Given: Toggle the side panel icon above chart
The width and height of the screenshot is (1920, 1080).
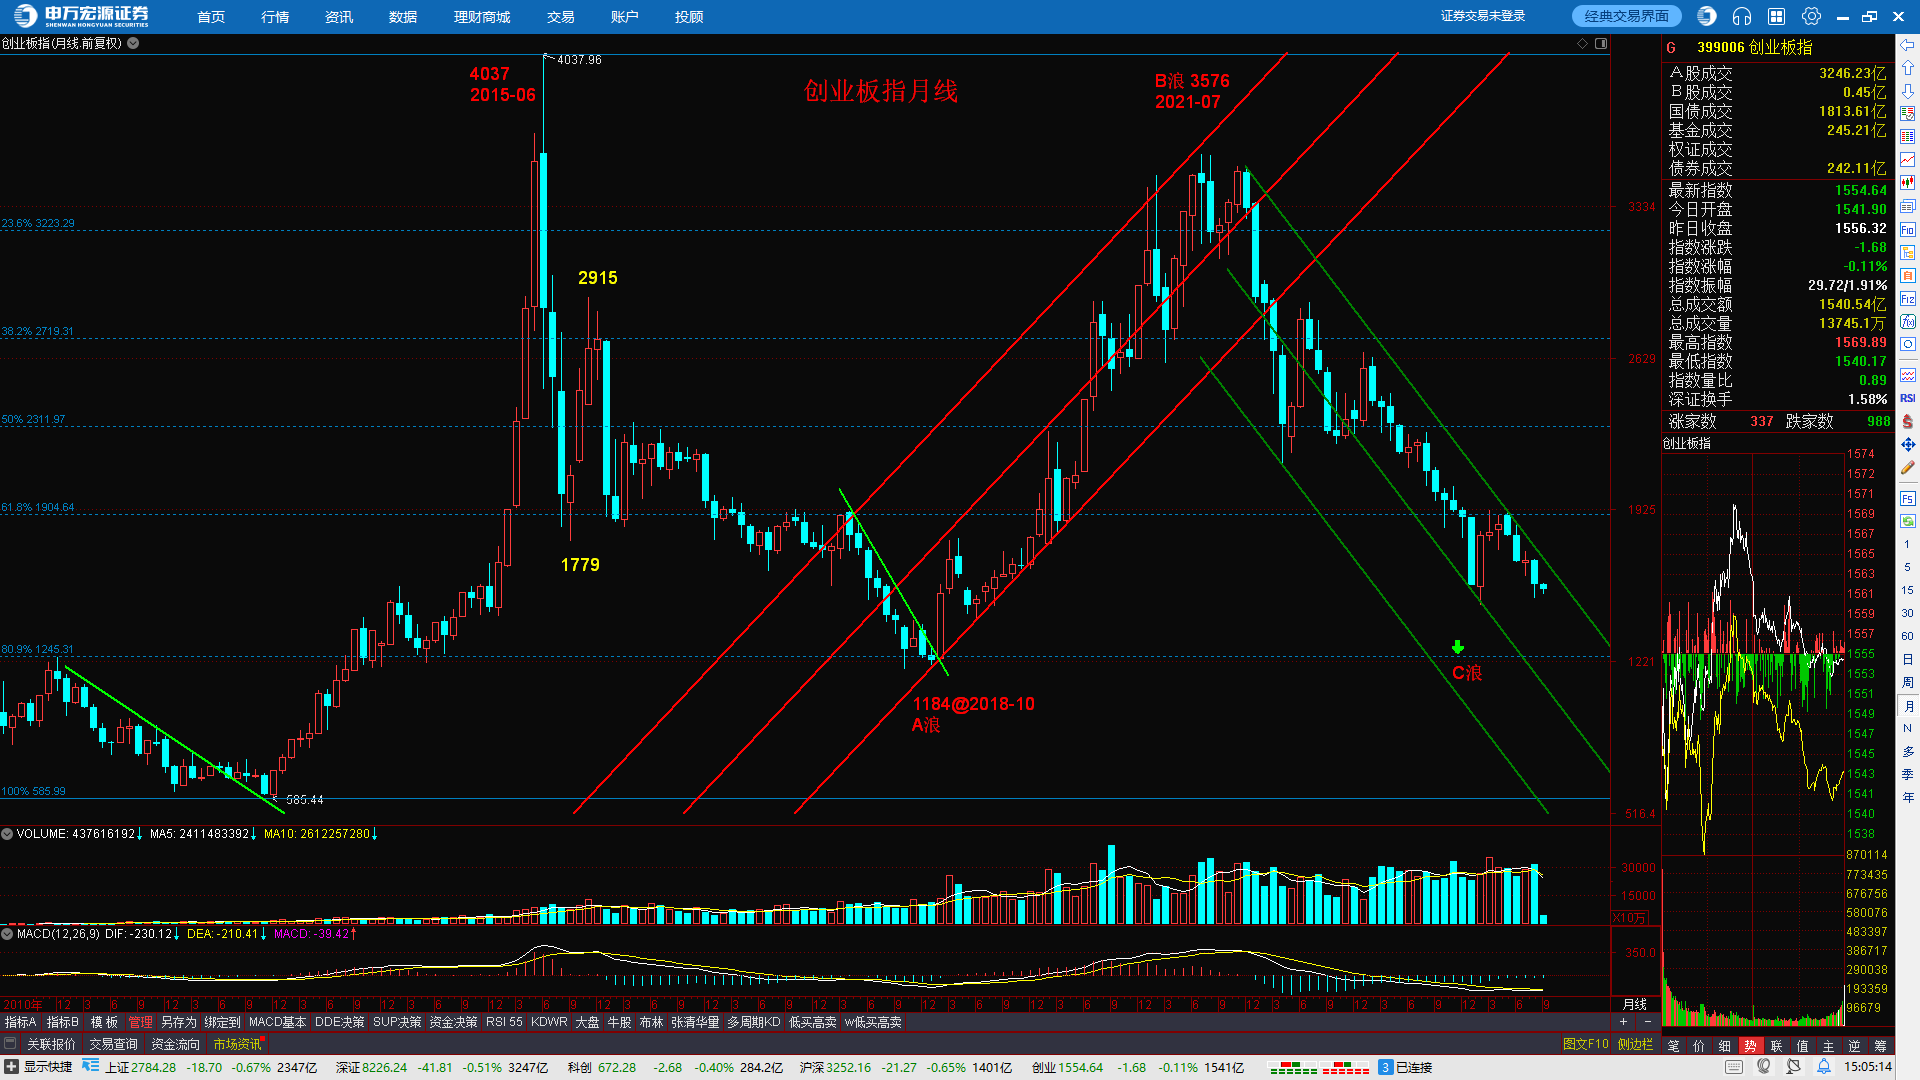Looking at the screenshot, I should click(x=1601, y=43).
